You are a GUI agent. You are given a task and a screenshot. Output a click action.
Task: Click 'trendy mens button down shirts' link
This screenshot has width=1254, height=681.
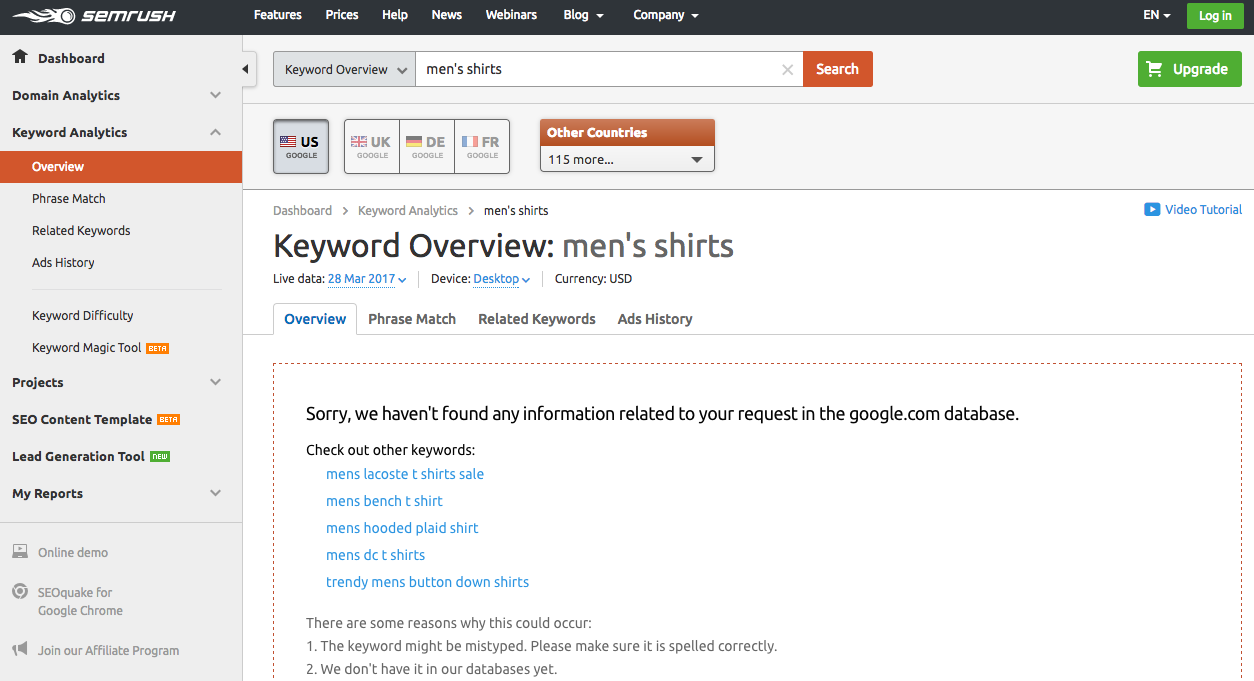(x=427, y=583)
